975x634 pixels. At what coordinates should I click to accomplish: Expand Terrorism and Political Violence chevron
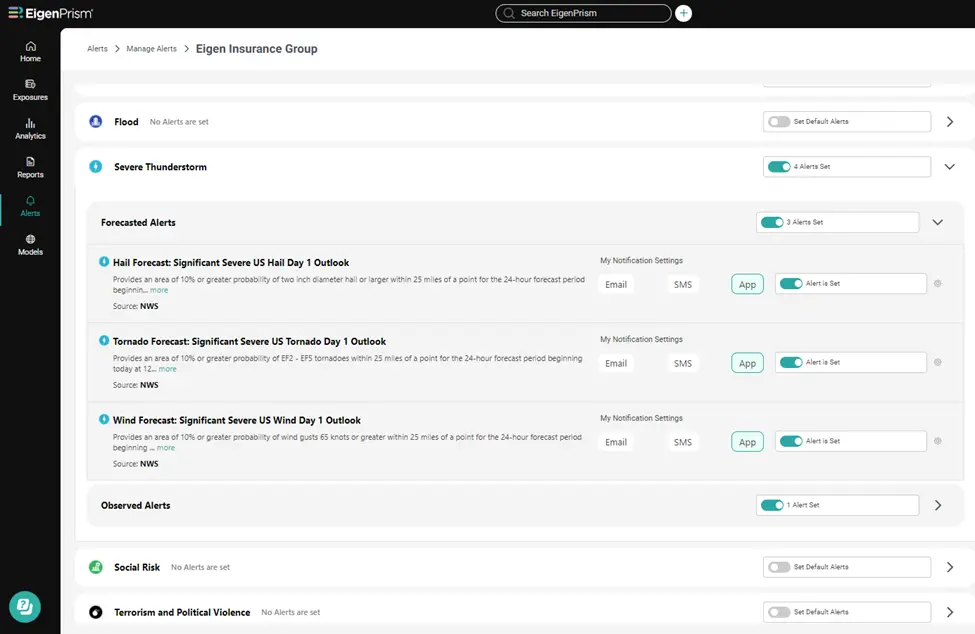pyautogui.click(x=950, y=612)
